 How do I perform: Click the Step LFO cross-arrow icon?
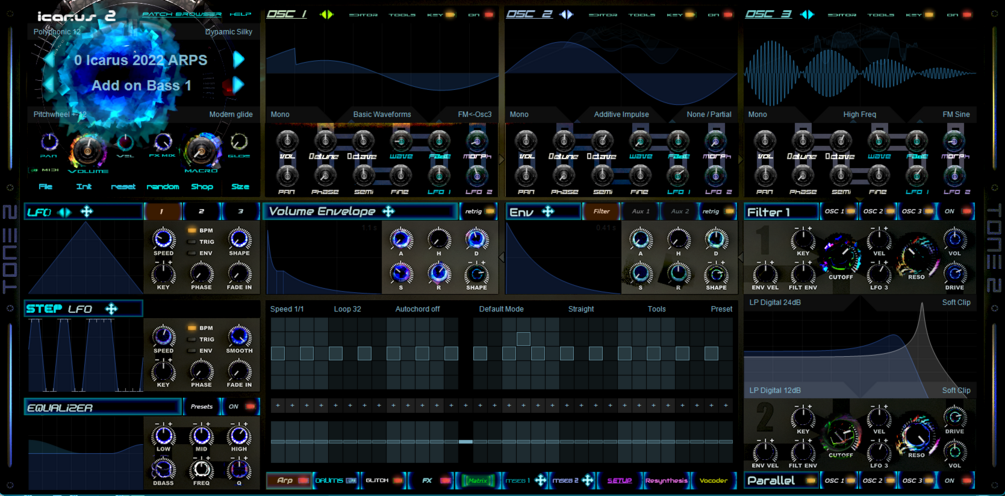112,309
